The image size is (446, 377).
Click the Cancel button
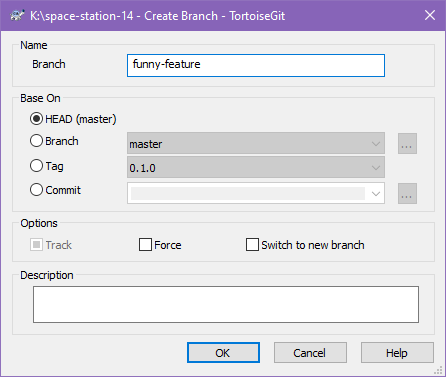coord(310,353)
